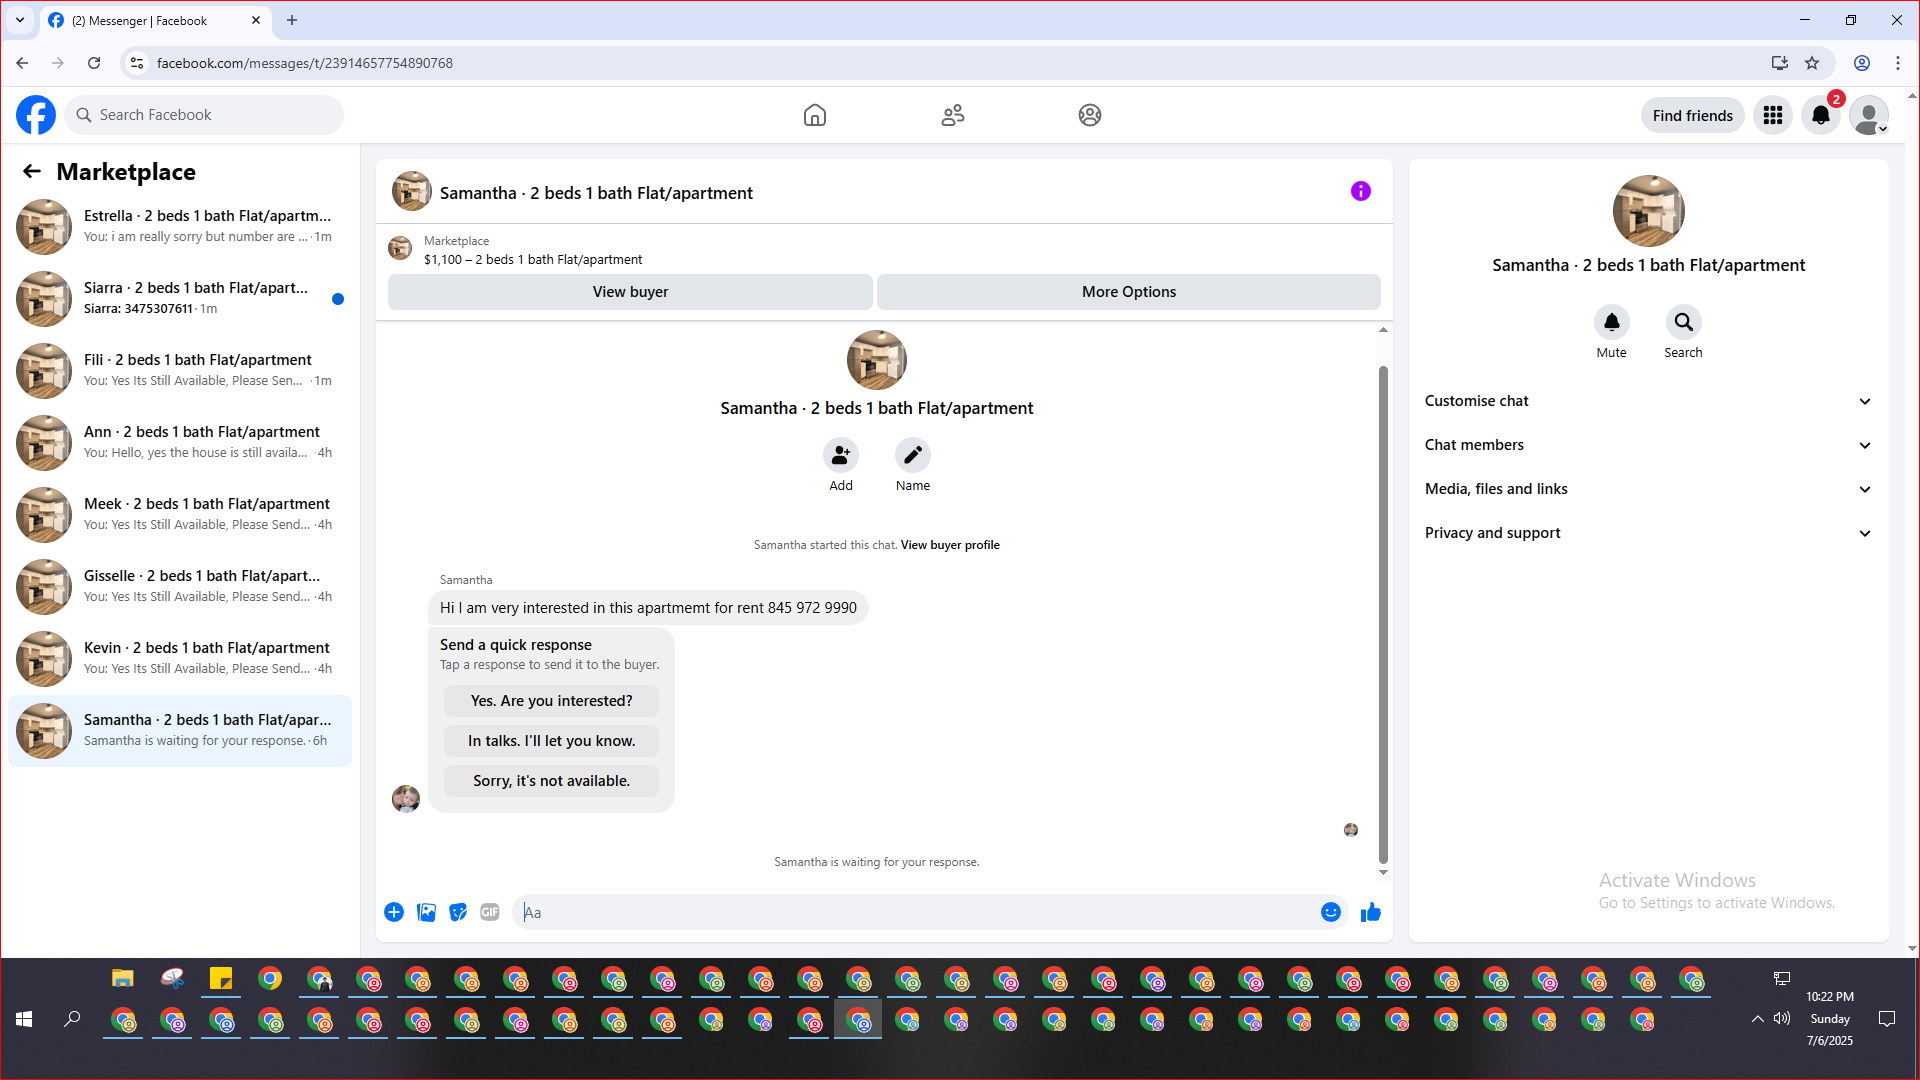
Task: Click the thumbs-up like icon
Action: (1370, 912)
